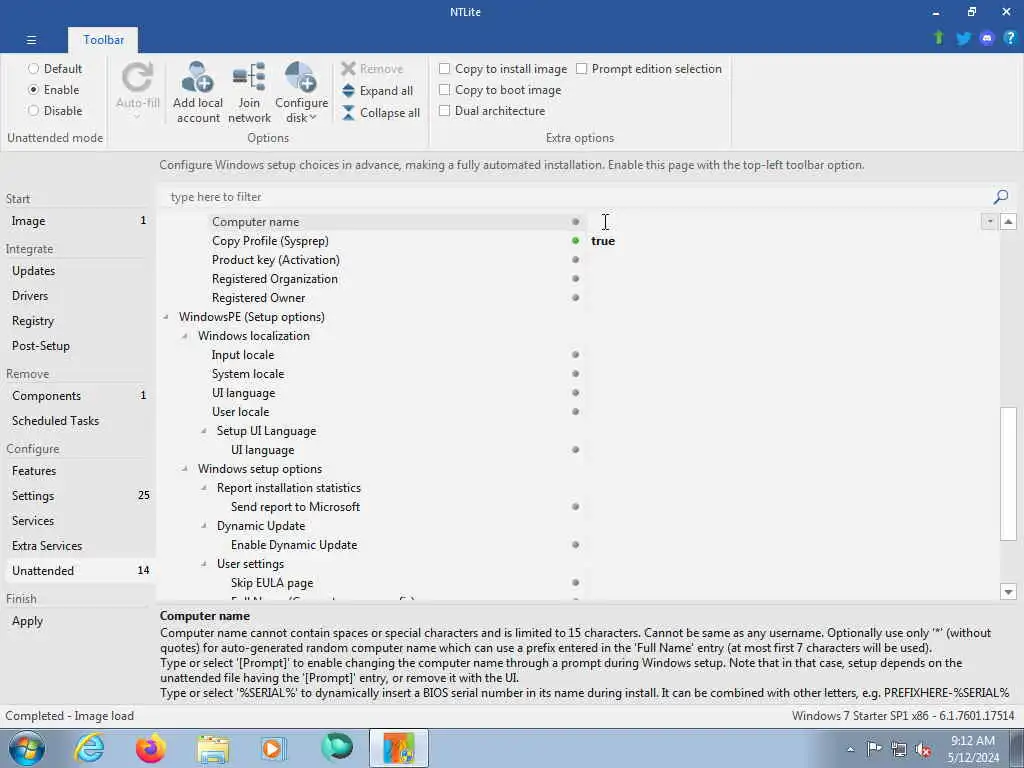Viewport: 1024px width, 768px height.
Task: Select the Disable unattended mode radio
Action: click(x=33, y=110)
